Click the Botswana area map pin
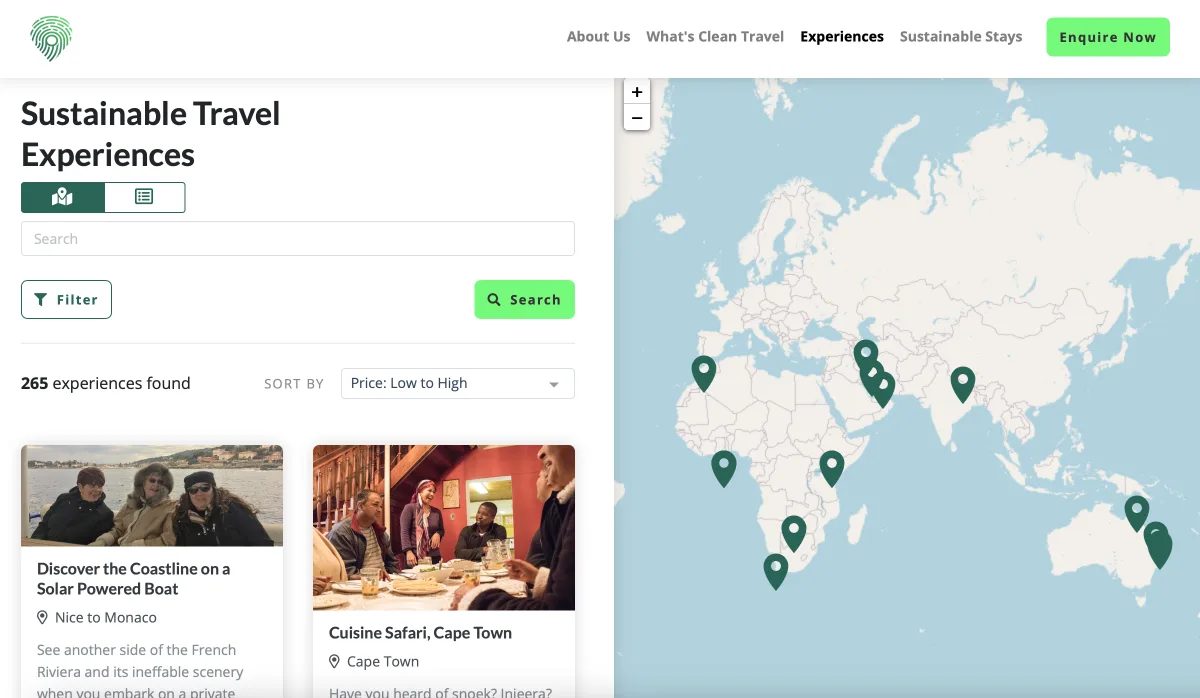1200x698 pixels. point(794,533)
